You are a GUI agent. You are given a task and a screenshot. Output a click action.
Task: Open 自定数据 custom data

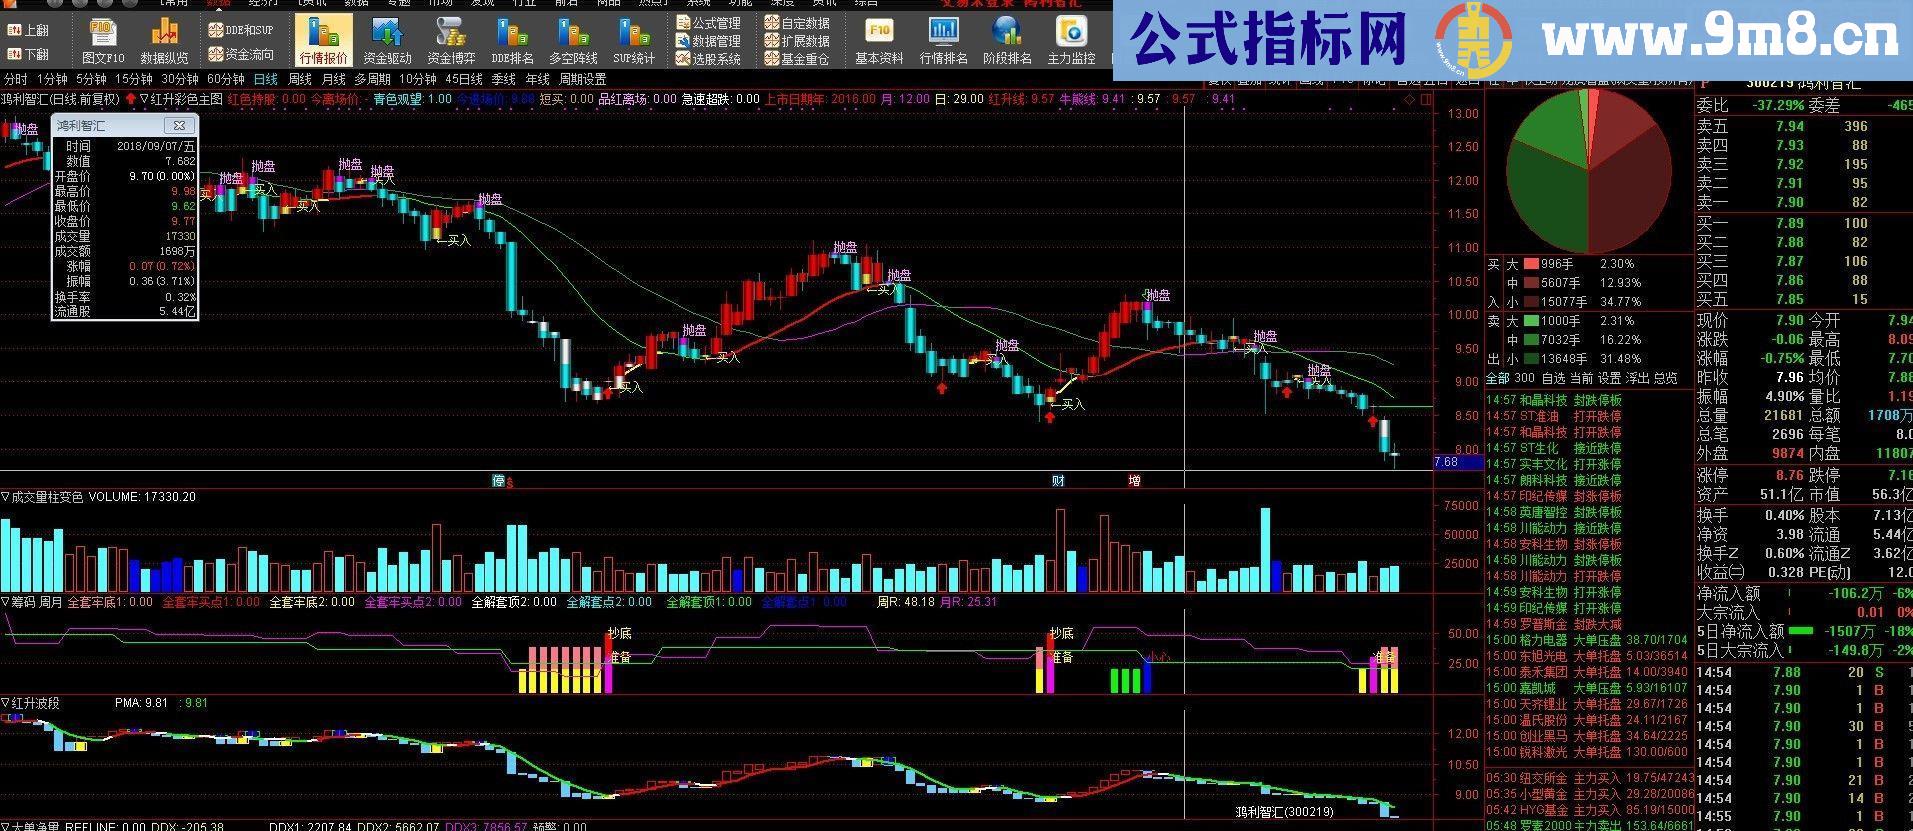[798, 23]
